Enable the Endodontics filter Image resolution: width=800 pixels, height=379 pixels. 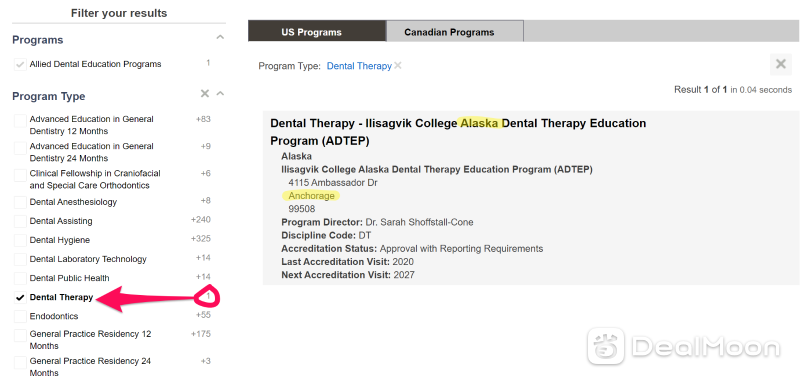click(20, 317)
